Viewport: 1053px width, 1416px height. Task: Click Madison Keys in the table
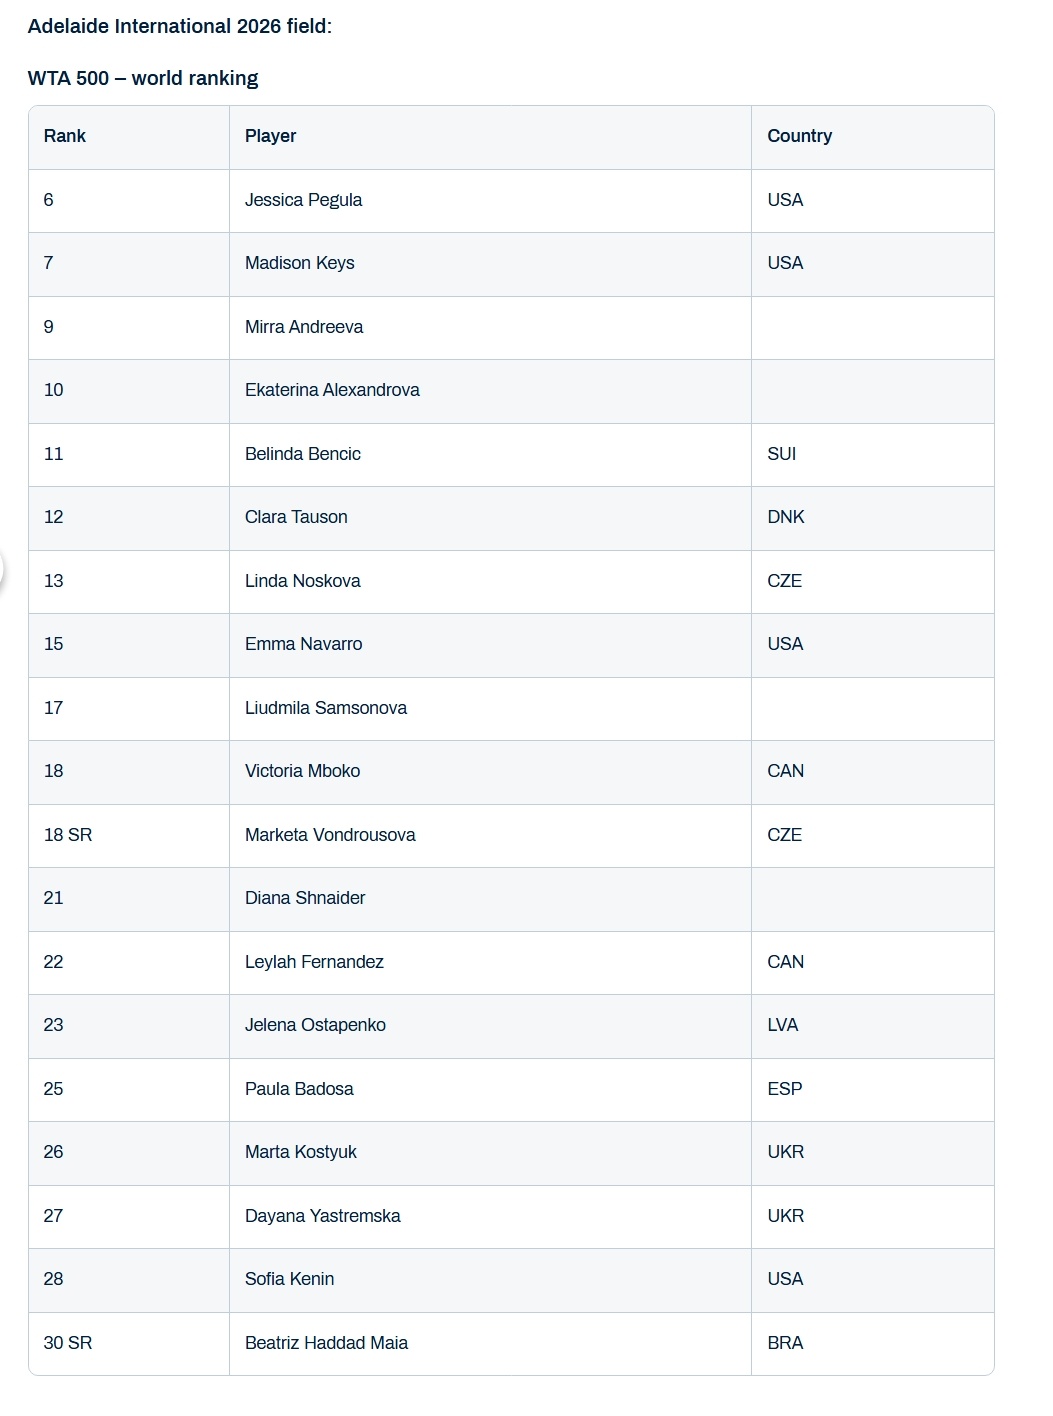[300, 263]
